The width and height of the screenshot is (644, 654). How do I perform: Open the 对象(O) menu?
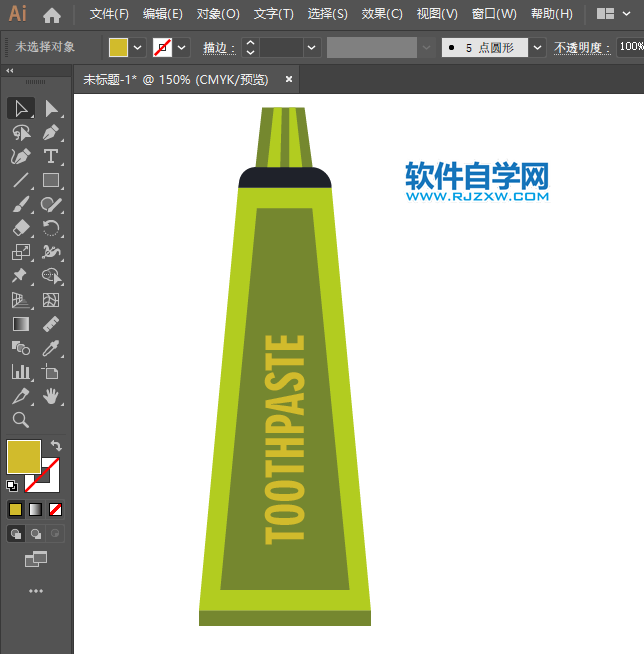[218, 14]
